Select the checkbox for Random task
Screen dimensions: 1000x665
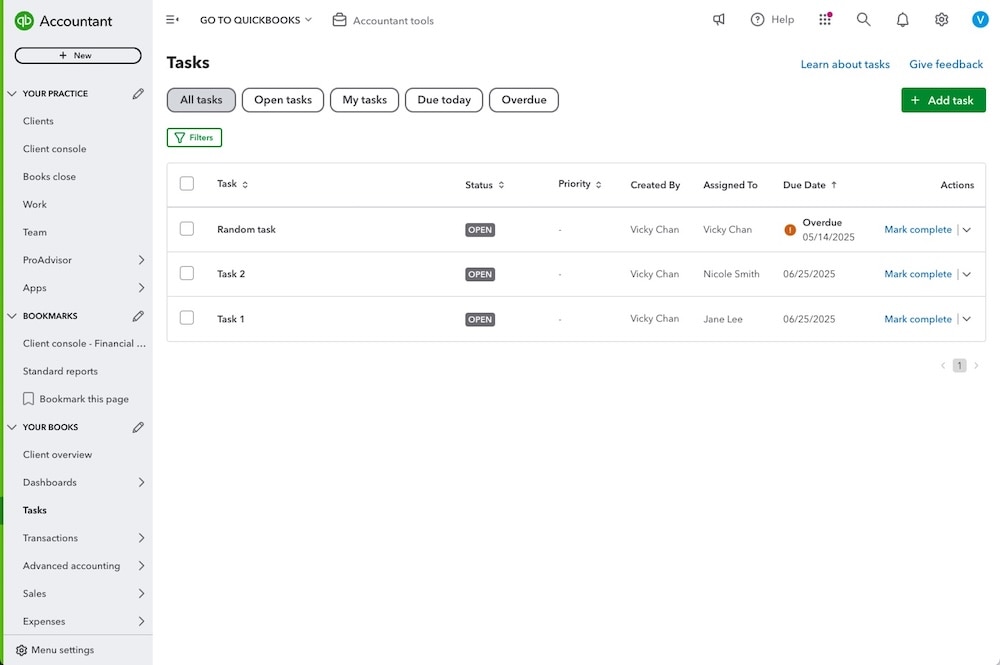point(187,228)
